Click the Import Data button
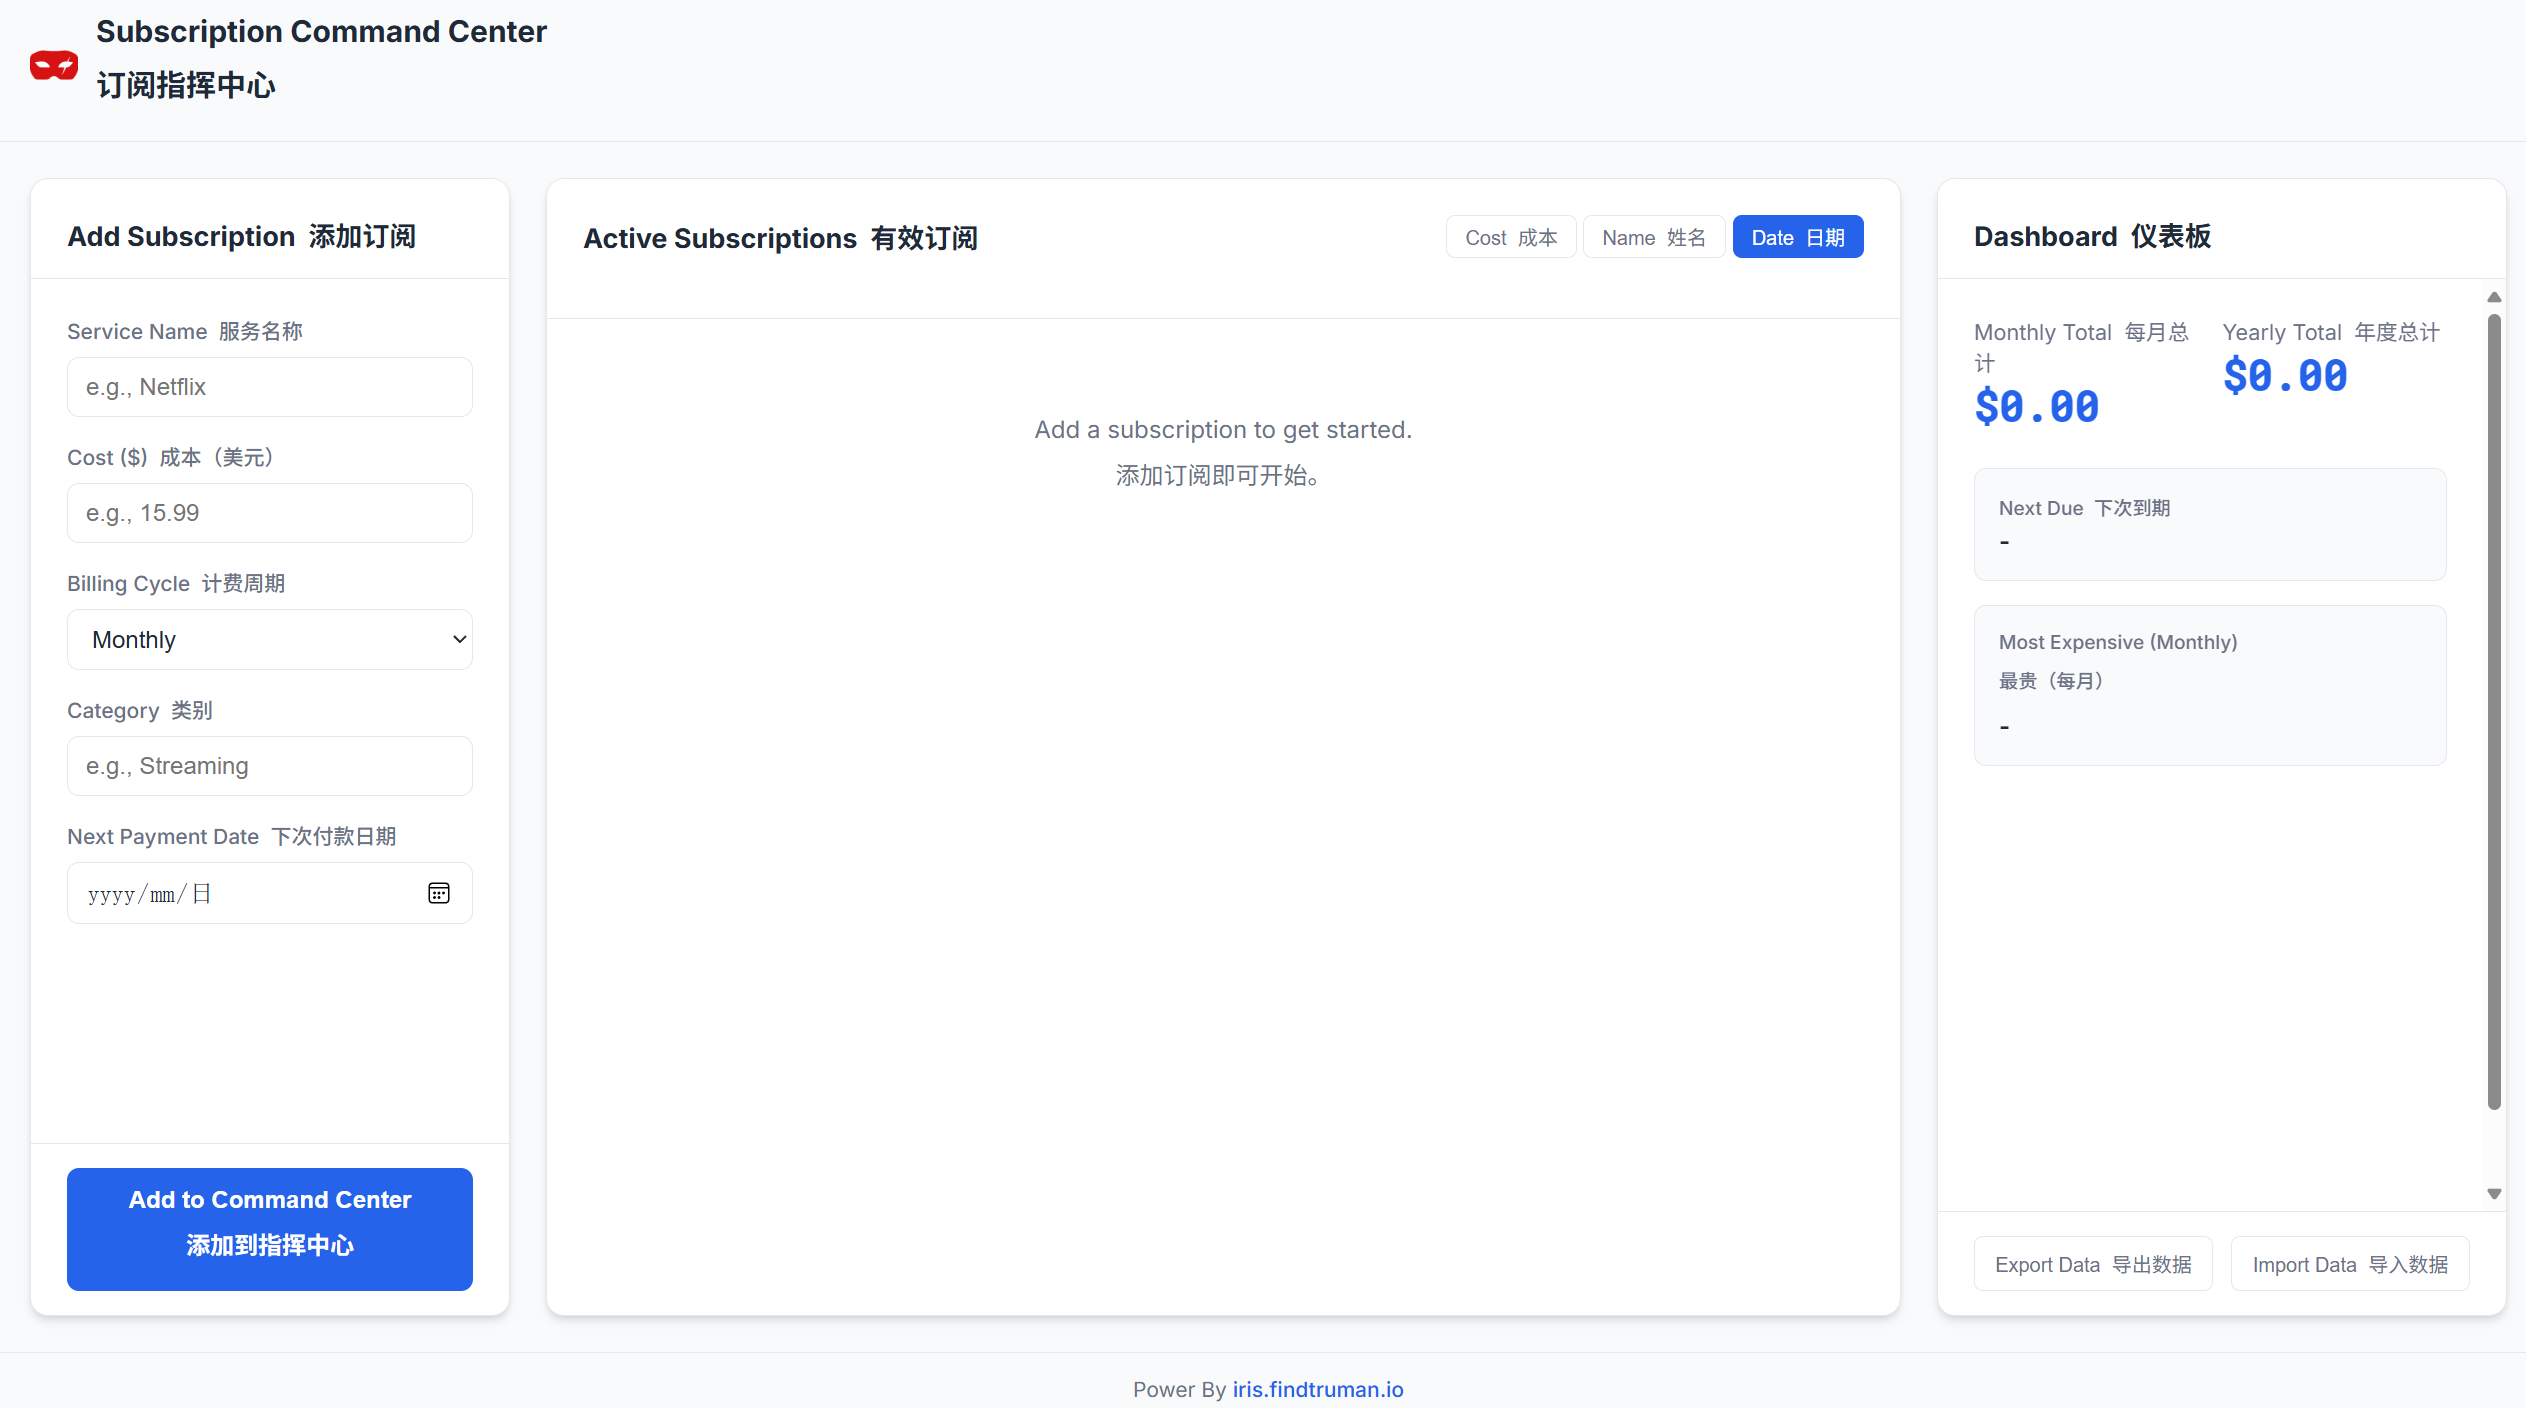The width and height of the screenshot is (2526, 1408). pyautogui.click(x=2349, y=1264)
